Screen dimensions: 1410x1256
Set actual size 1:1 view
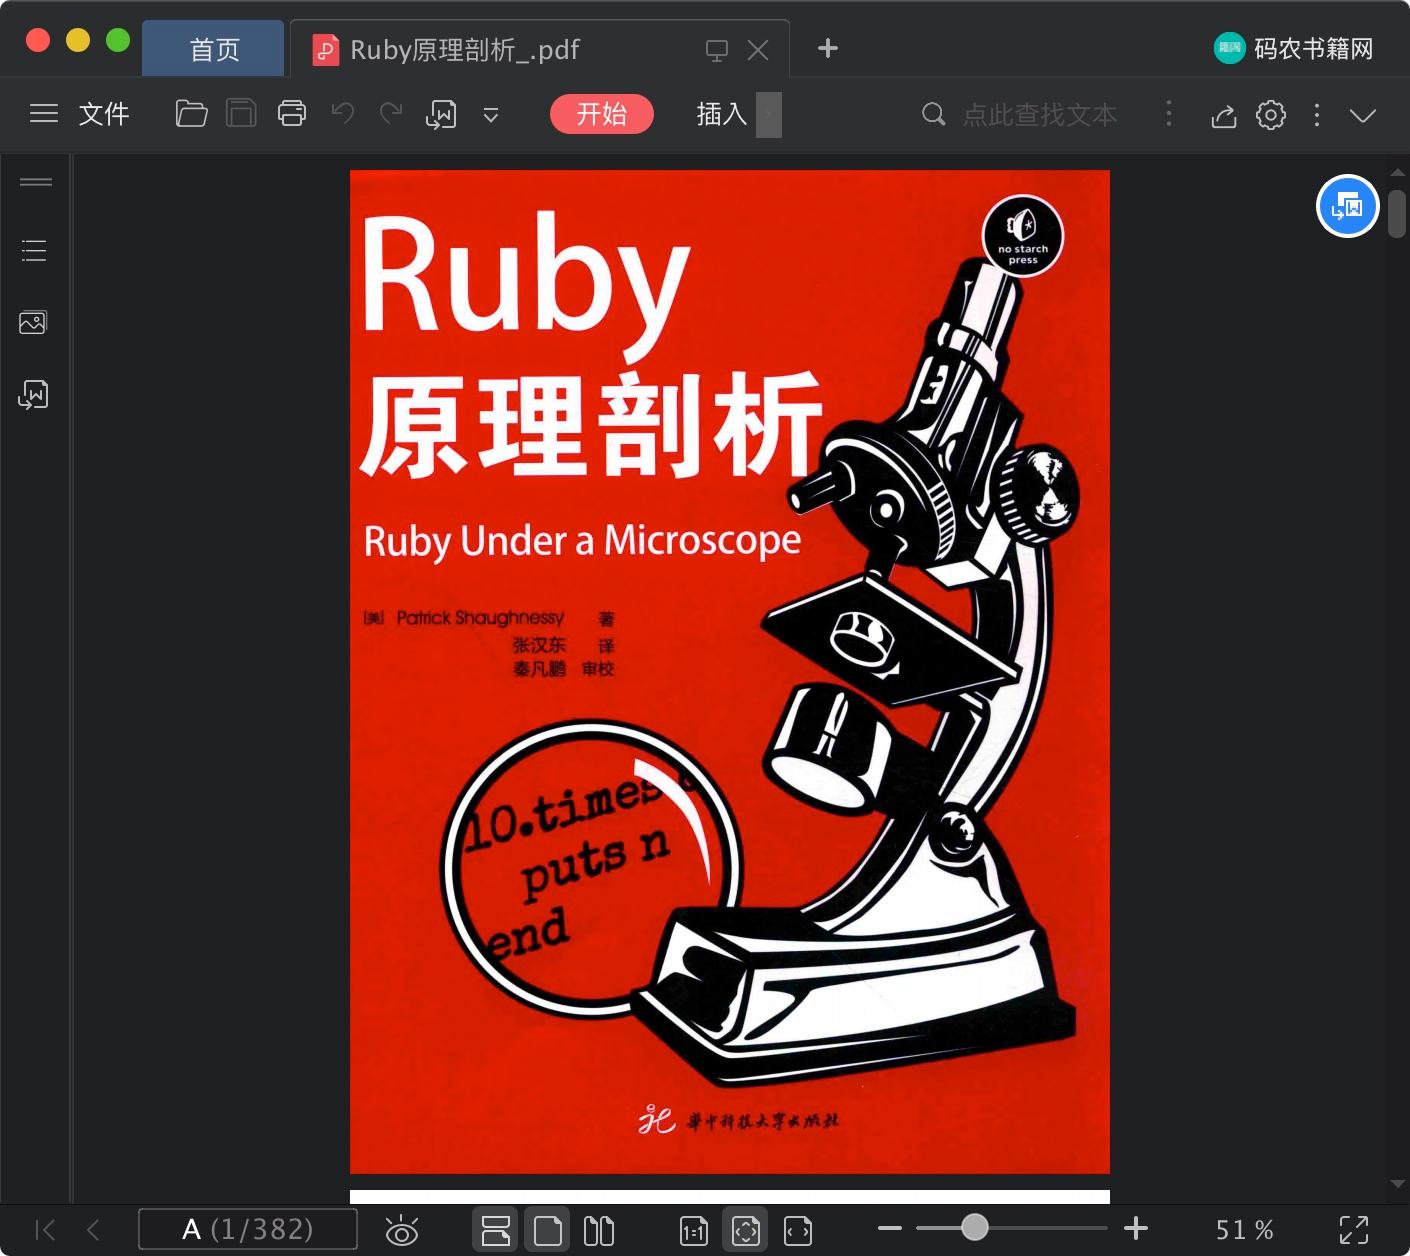[x=694, y=1231]
